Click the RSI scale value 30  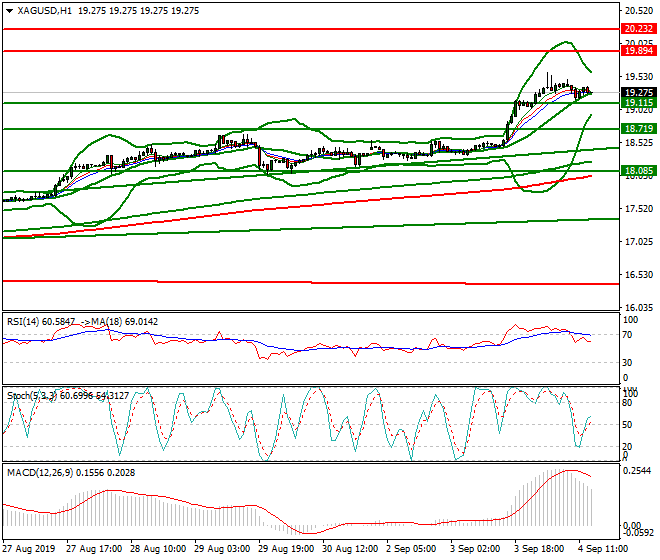[x=628, y=363]
